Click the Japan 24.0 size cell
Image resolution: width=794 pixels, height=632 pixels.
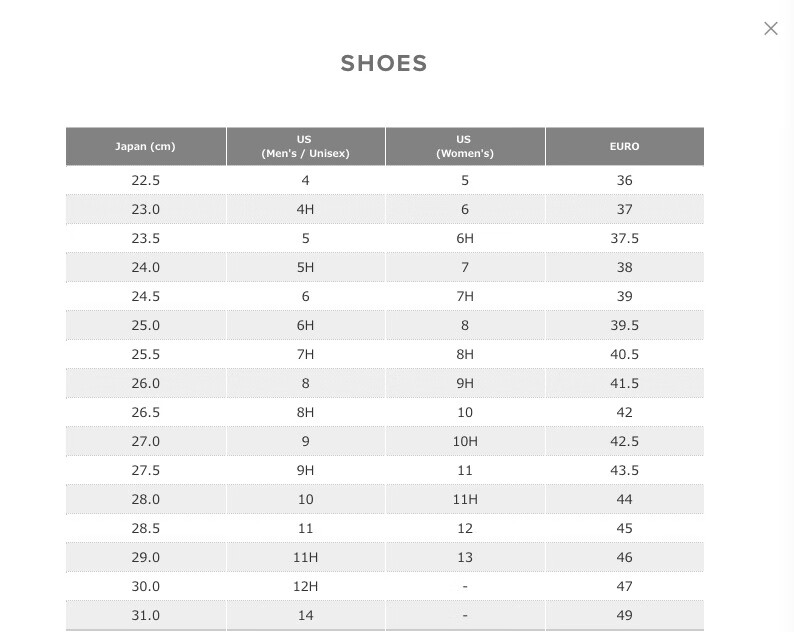click(145, 268)
